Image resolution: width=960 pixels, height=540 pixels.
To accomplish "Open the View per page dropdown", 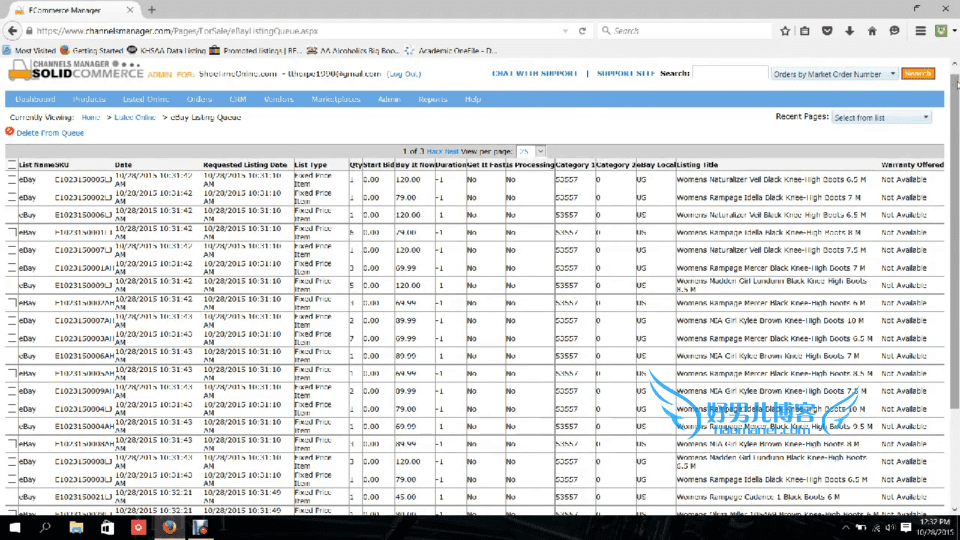I will point(531,151).
